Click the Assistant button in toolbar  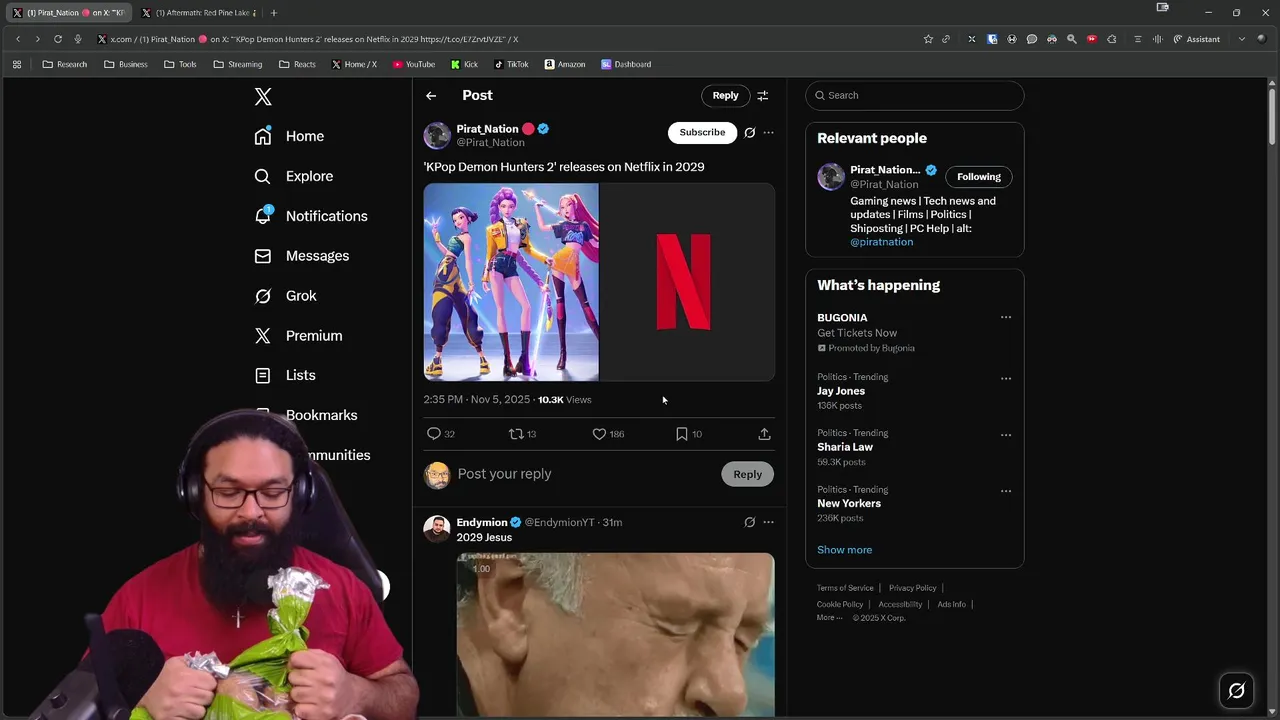pos(1197,39)
